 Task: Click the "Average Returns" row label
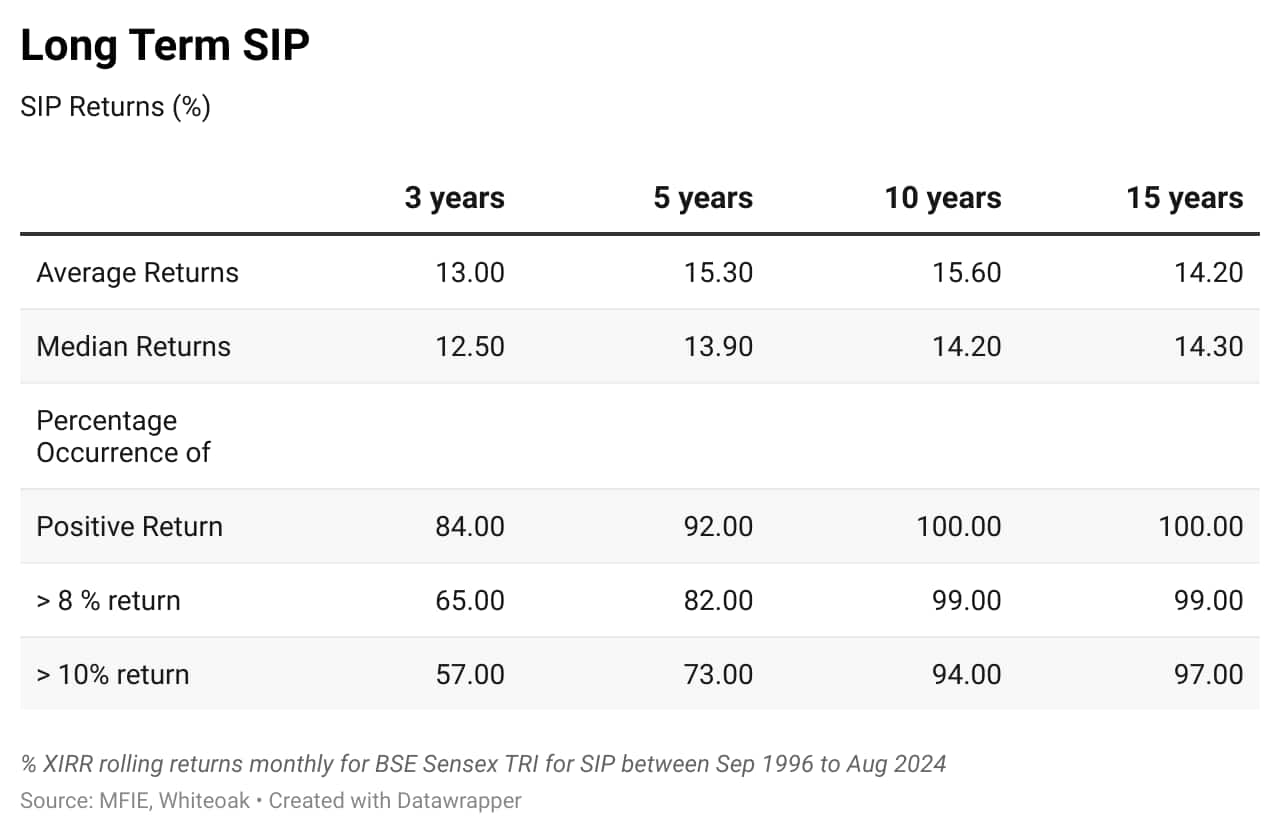pos(137,273)
